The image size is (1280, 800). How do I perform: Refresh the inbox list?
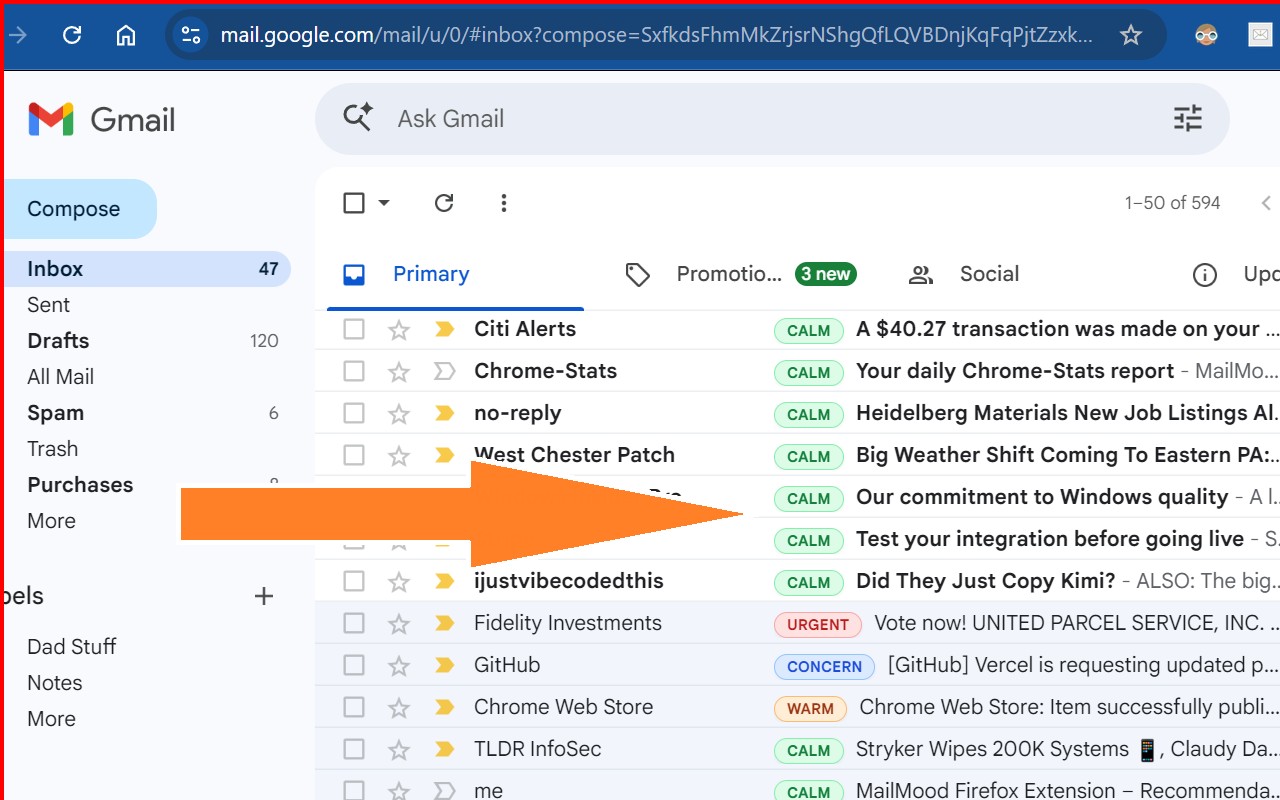(x=444, y=203)
